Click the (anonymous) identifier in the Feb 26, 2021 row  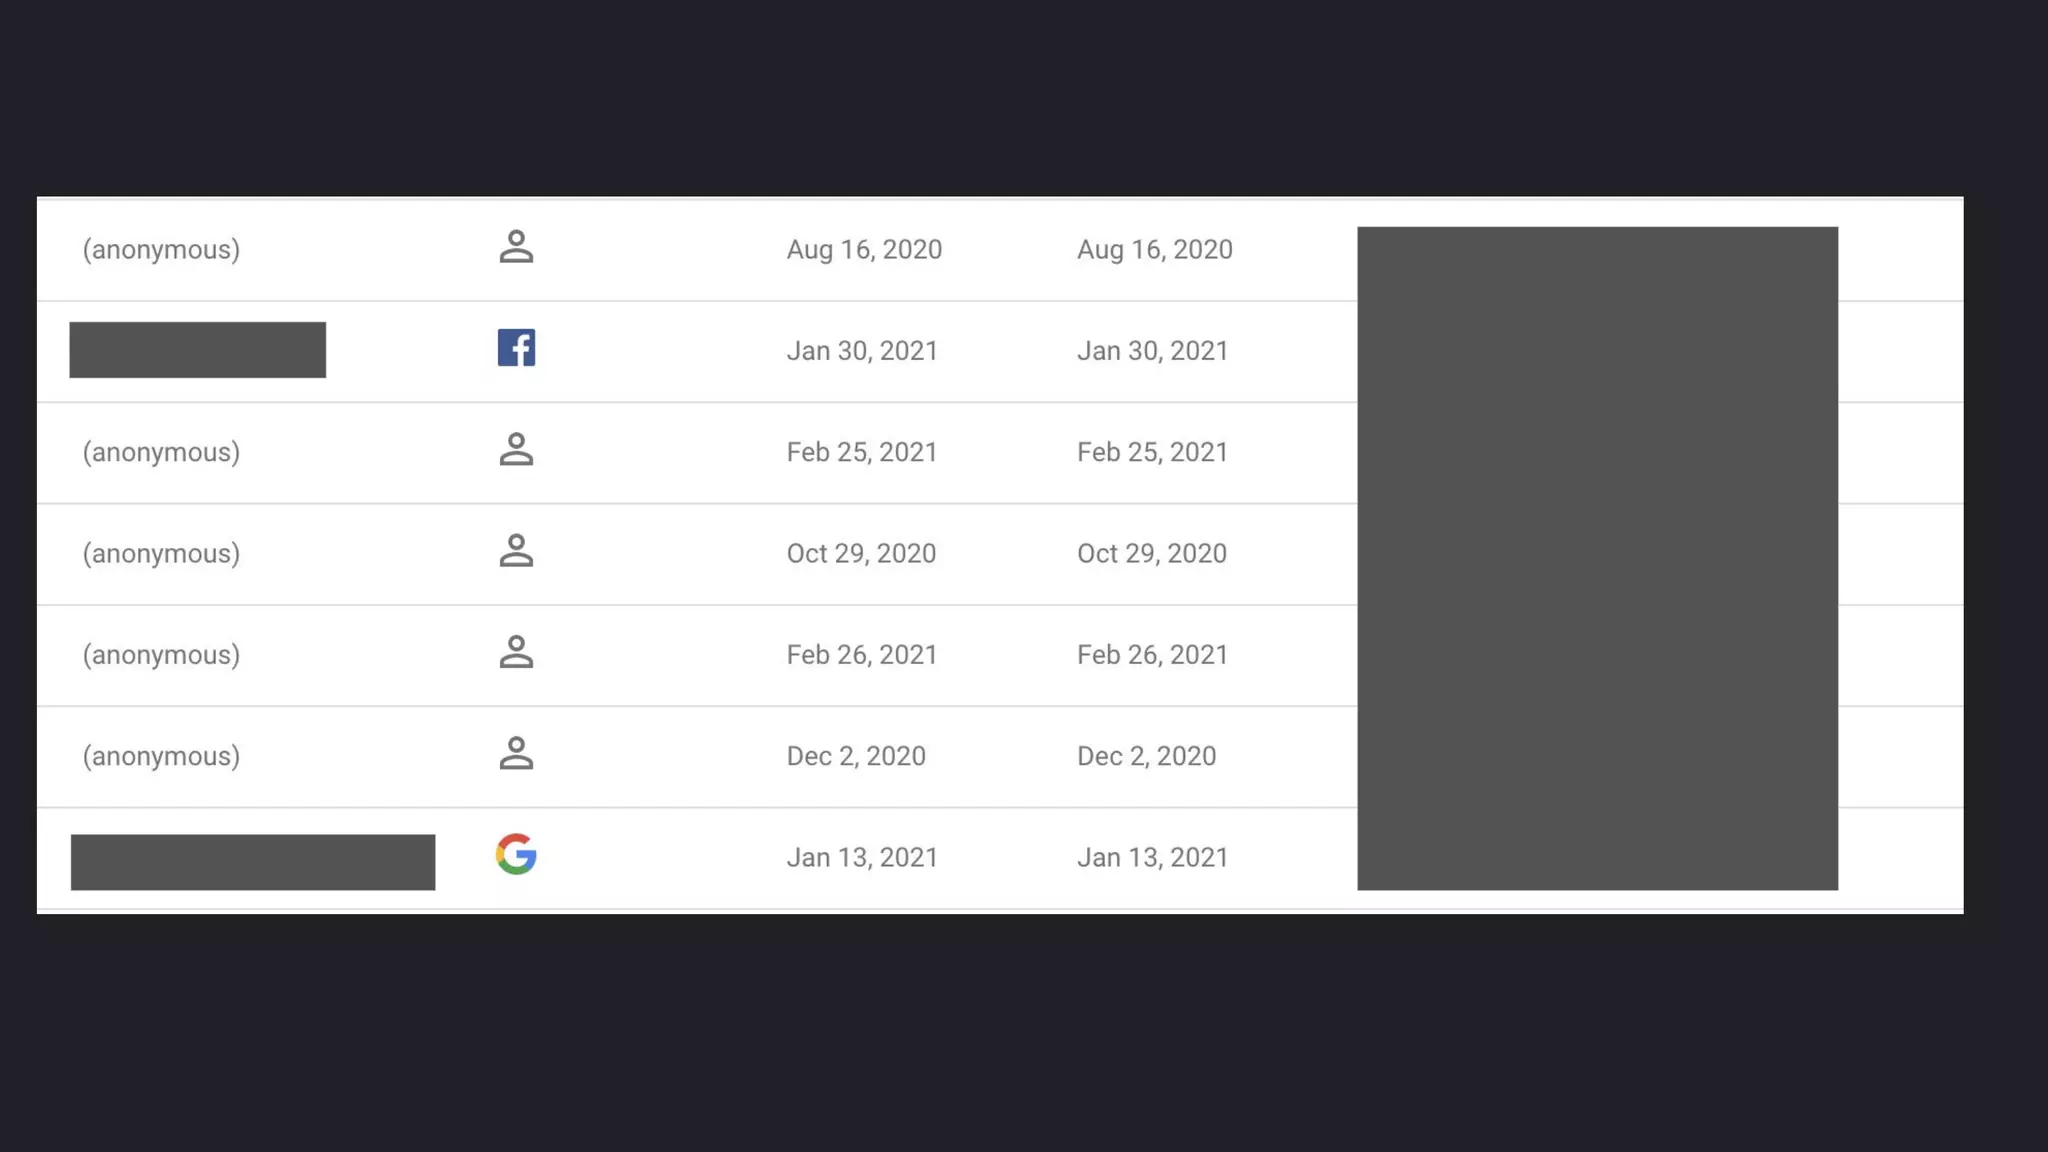click(x=161, y=655)
